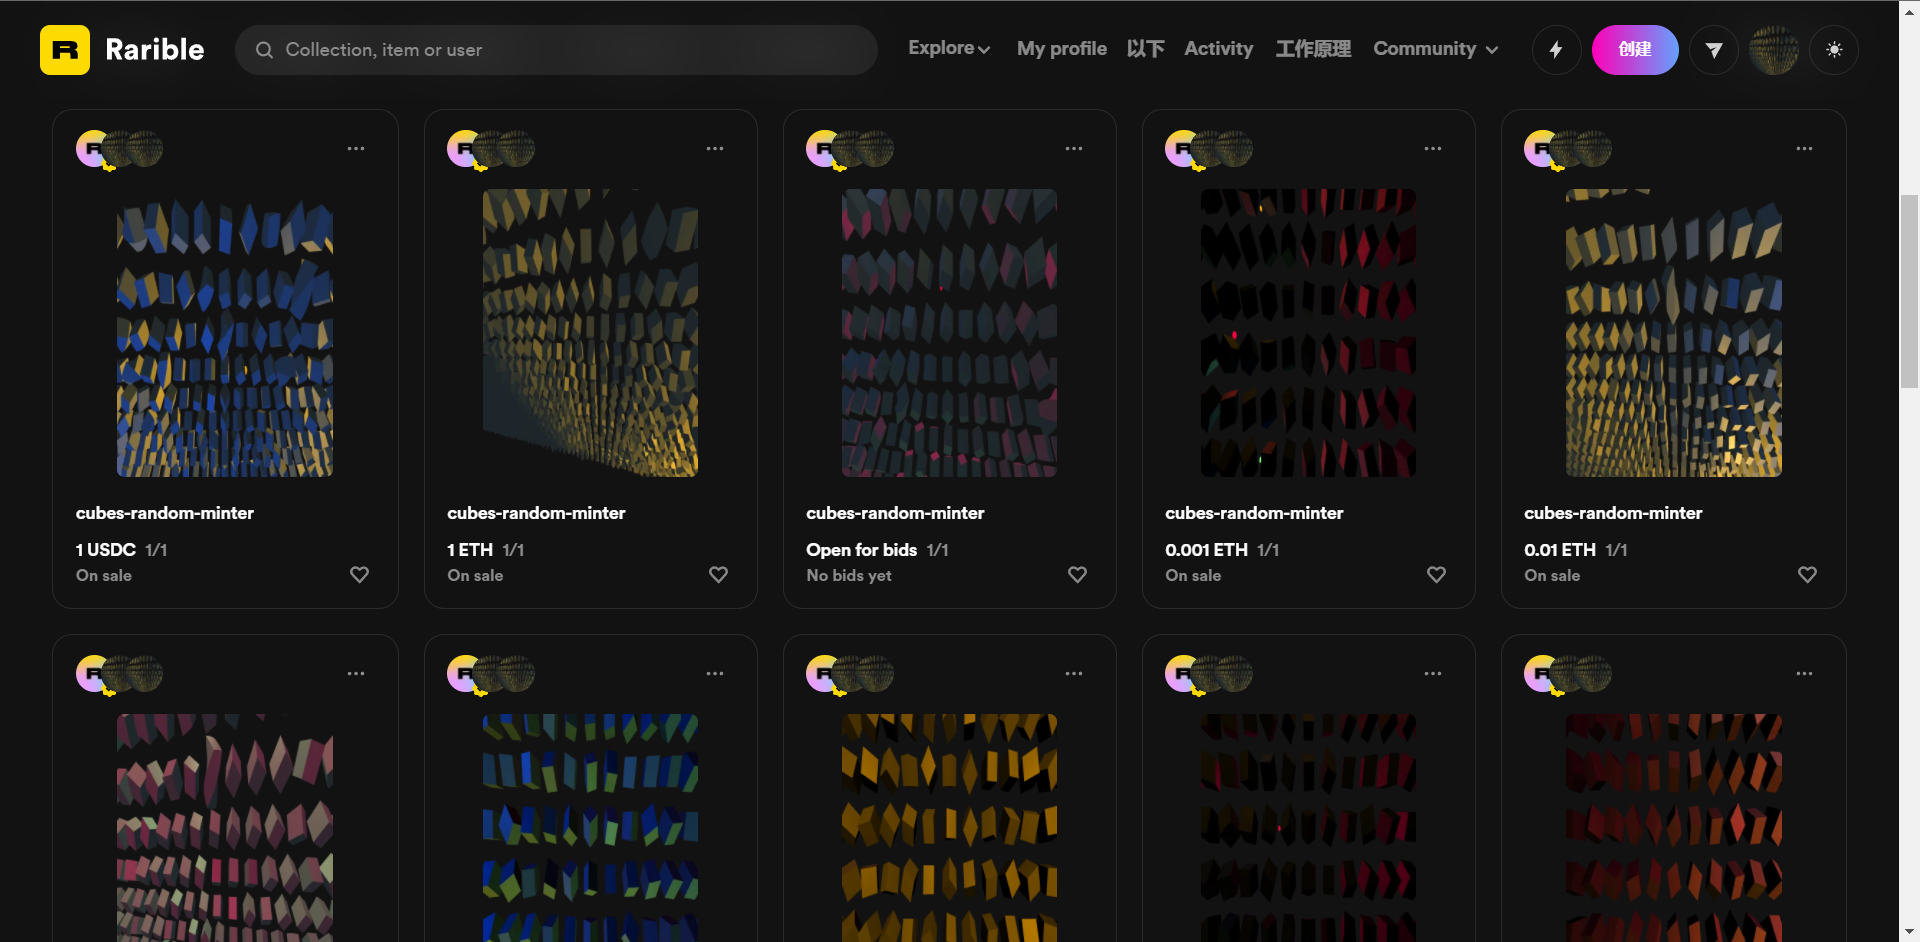Like the 1 USDC cubes-random-minter item

[x=359, y=575]
